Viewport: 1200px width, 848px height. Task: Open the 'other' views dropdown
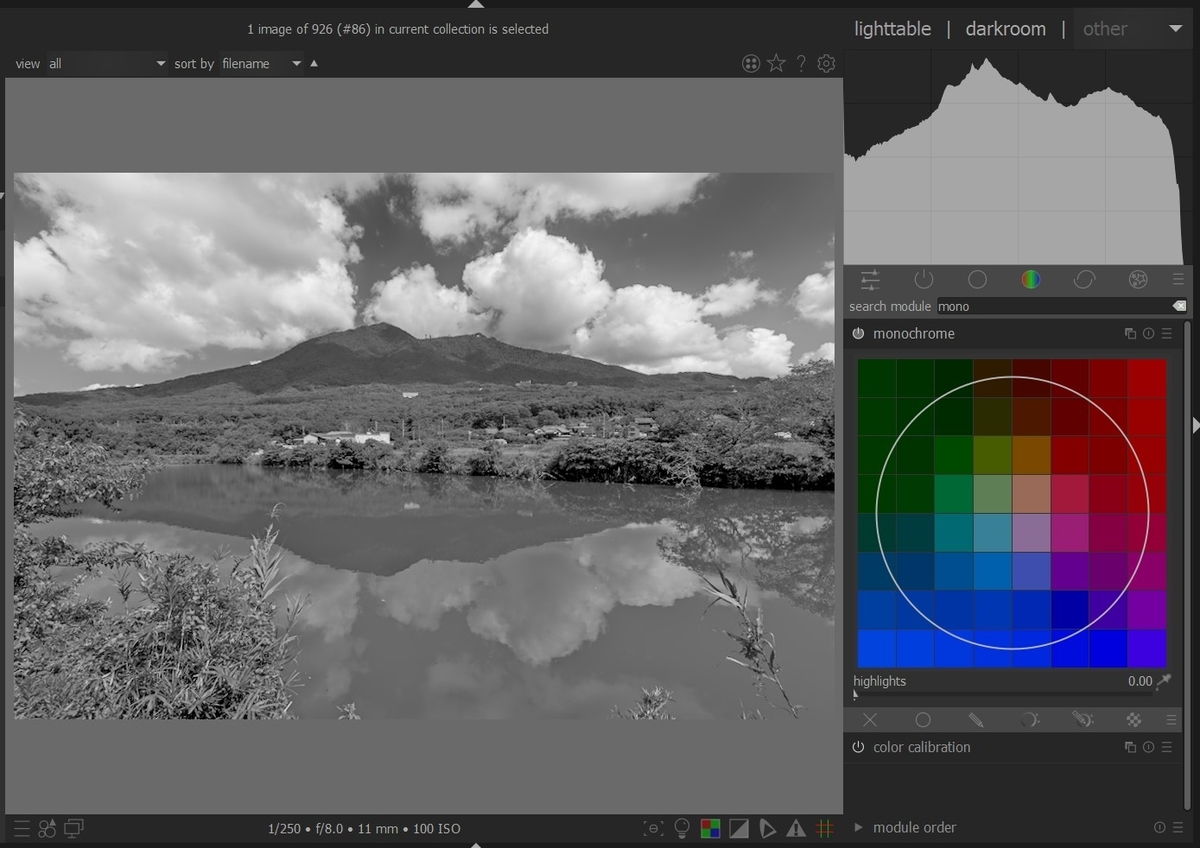click(x=1133, y=29)
